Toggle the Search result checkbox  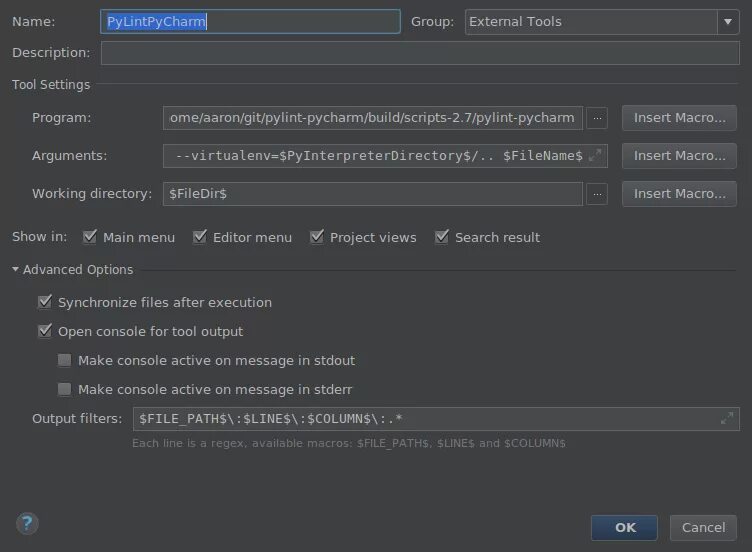(442, 237)
